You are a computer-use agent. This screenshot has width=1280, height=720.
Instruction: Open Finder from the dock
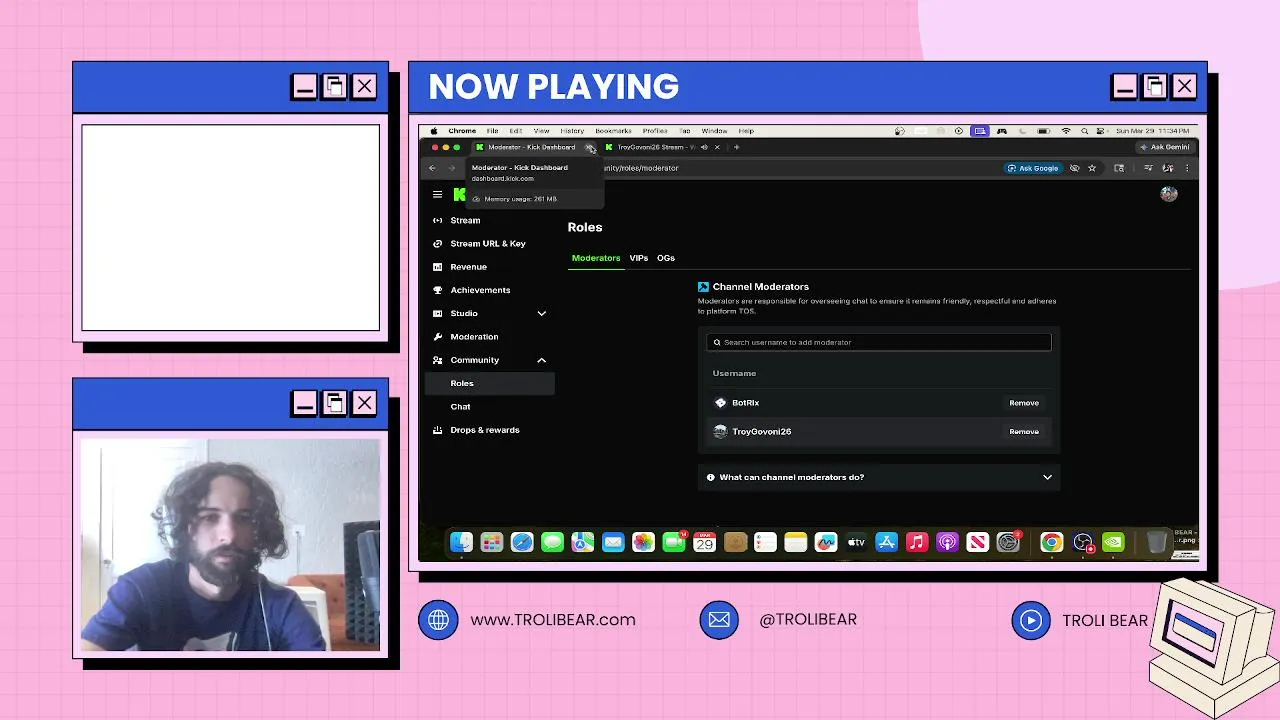coord(461,542)
